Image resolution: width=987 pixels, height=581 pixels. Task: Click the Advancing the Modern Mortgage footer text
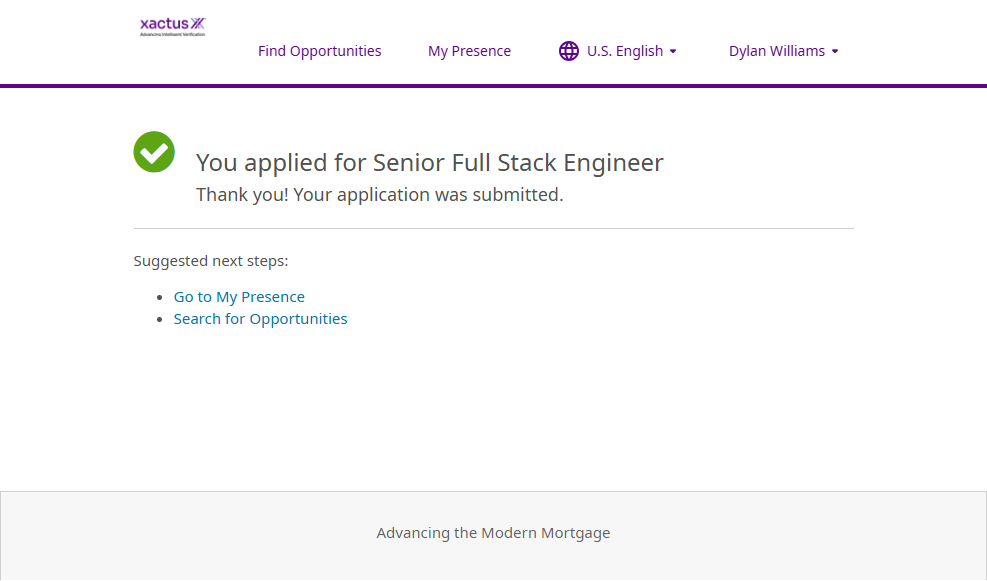[x=493, y=533]
